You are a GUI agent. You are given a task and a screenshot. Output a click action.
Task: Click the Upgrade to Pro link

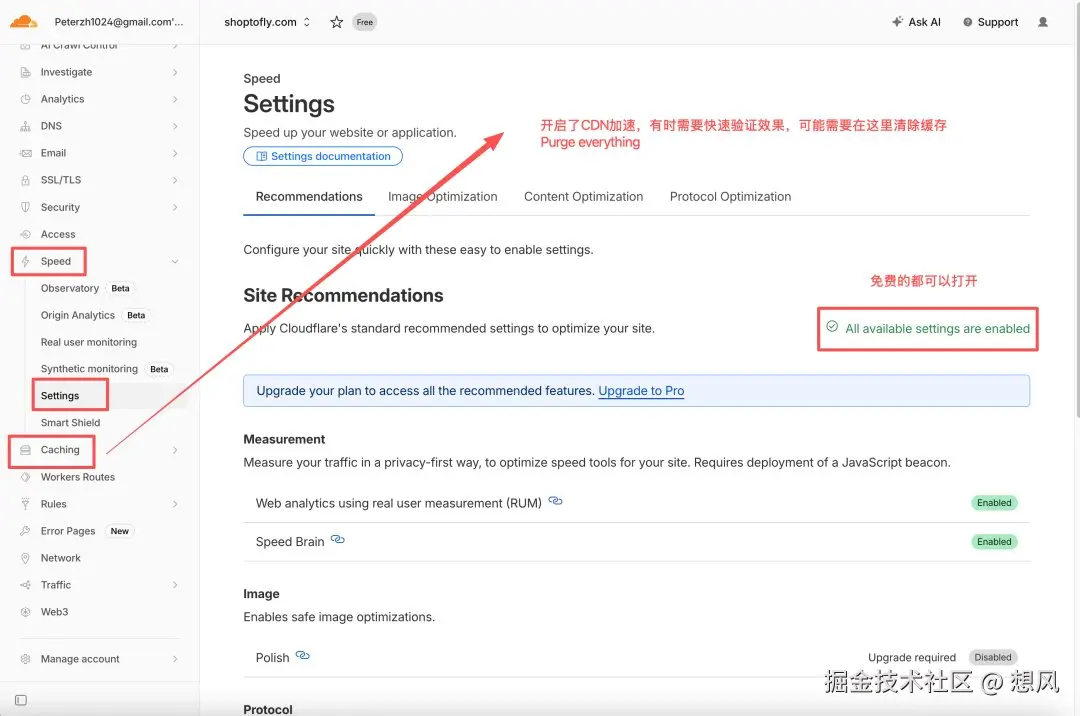641,391
